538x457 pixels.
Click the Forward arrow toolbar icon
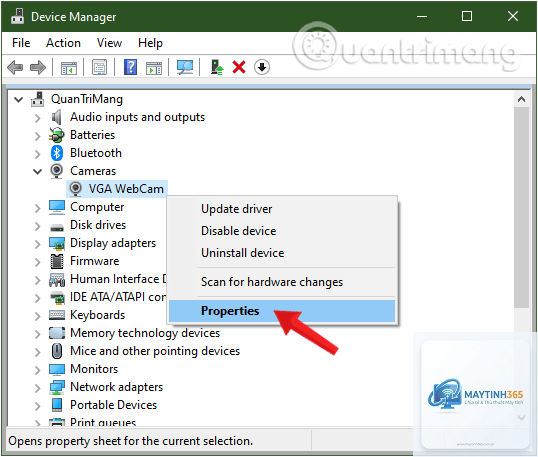38,67
